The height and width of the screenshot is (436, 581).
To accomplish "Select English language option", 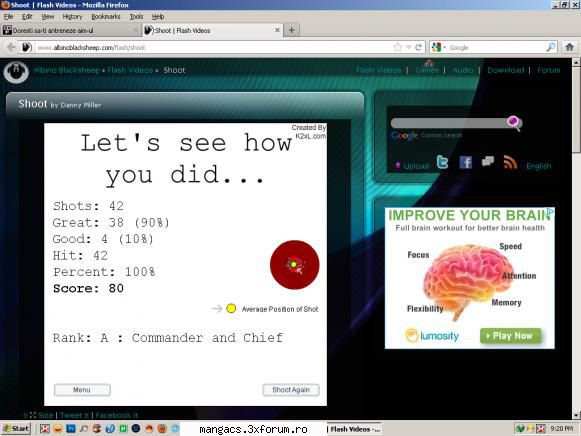I will tap(538, 166).
